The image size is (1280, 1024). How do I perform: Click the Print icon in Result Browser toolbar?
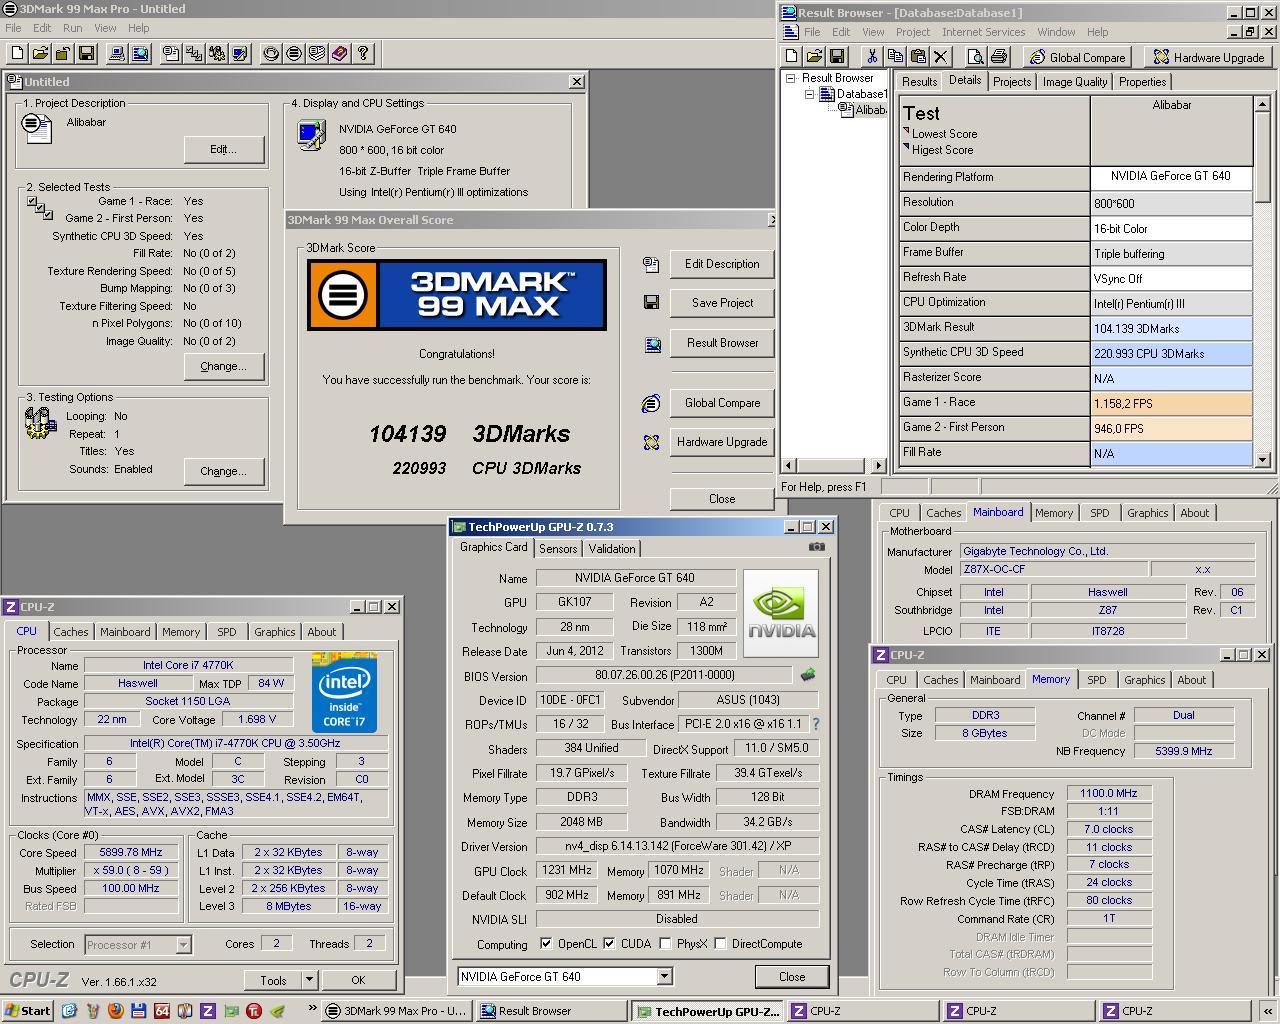998,57
